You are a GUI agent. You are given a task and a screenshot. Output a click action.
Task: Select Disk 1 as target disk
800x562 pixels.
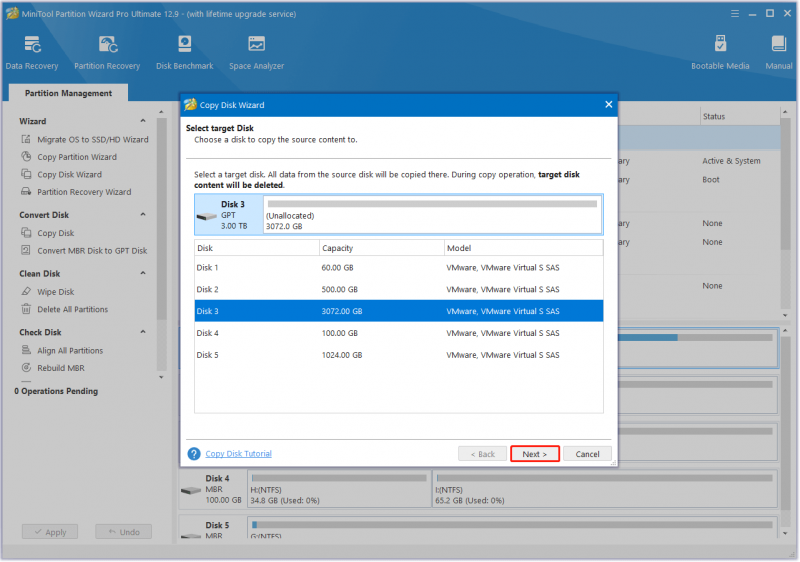click(398, 267)
